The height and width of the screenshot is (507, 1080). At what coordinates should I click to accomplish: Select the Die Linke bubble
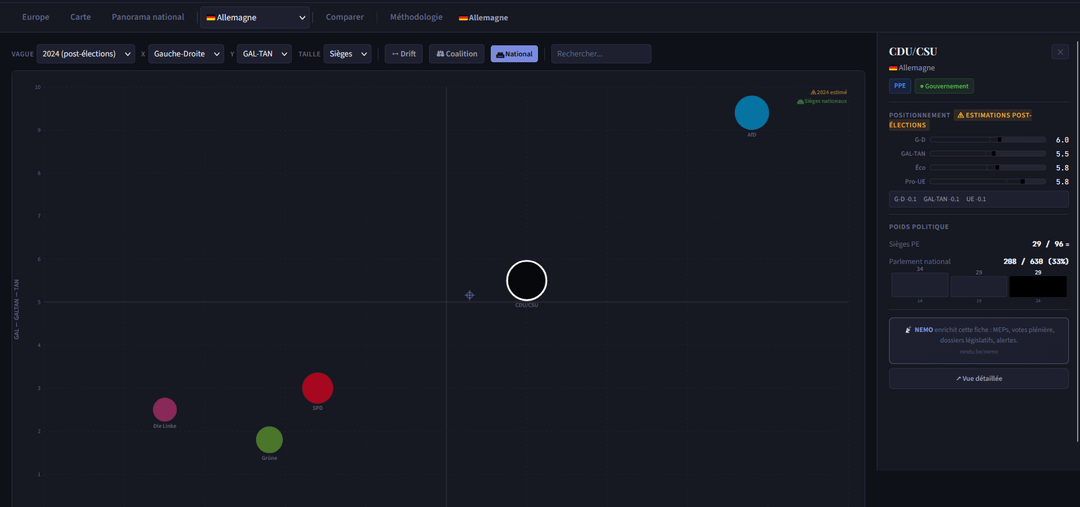point(165,409)
